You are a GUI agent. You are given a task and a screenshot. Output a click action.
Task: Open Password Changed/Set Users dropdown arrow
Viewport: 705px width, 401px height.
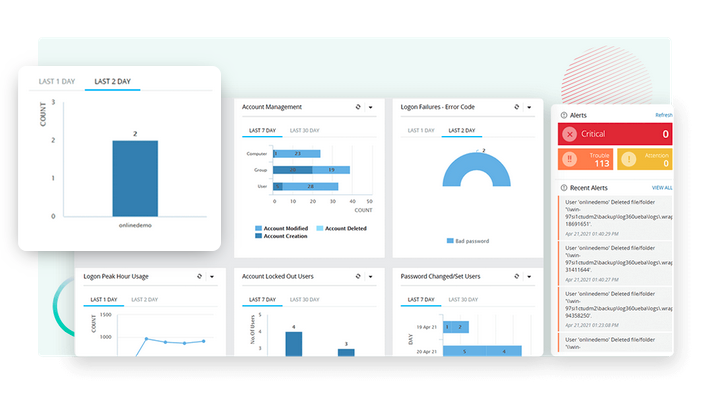pyautogui.click(x=528, y=276)
